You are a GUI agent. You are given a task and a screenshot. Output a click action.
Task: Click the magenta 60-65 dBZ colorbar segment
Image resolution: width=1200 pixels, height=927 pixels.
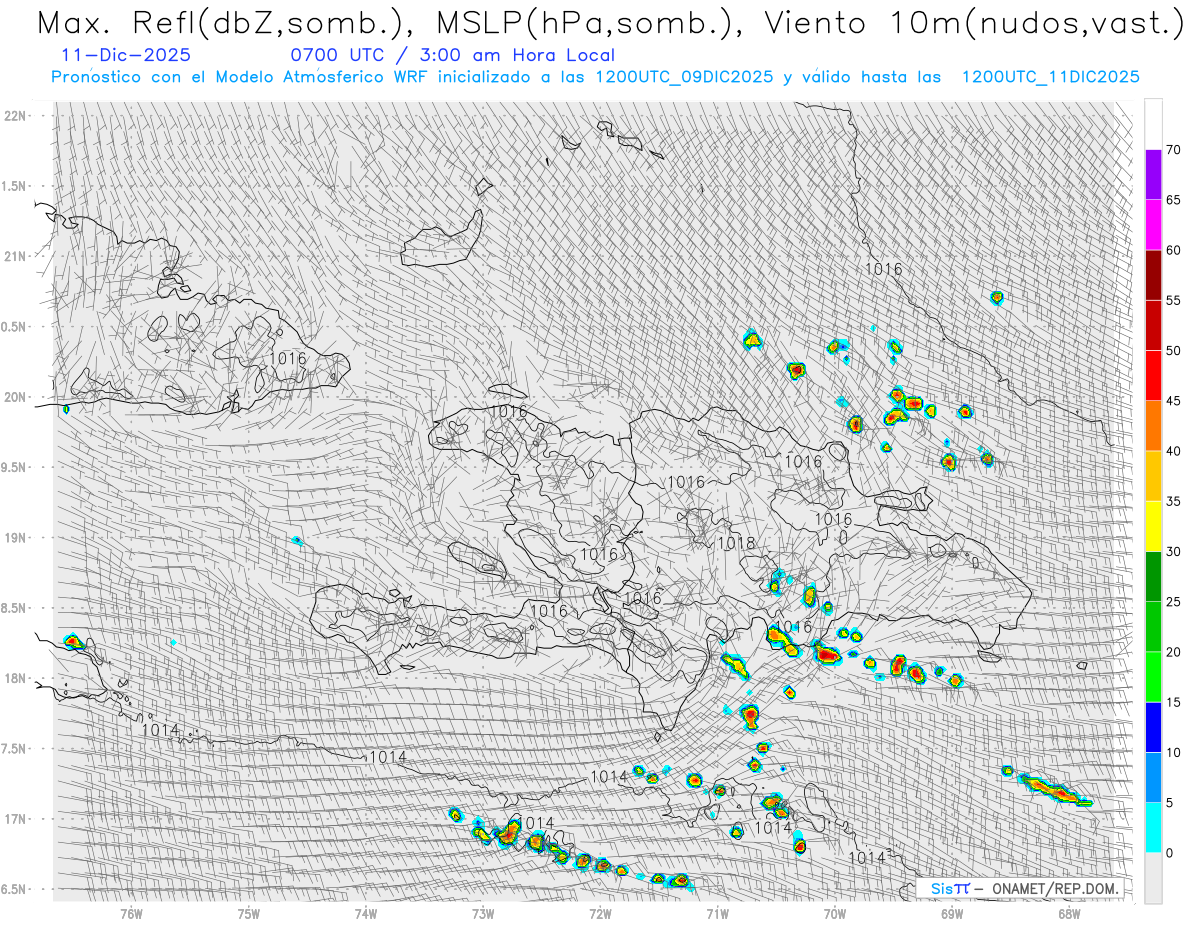(x=1153, y=225)
